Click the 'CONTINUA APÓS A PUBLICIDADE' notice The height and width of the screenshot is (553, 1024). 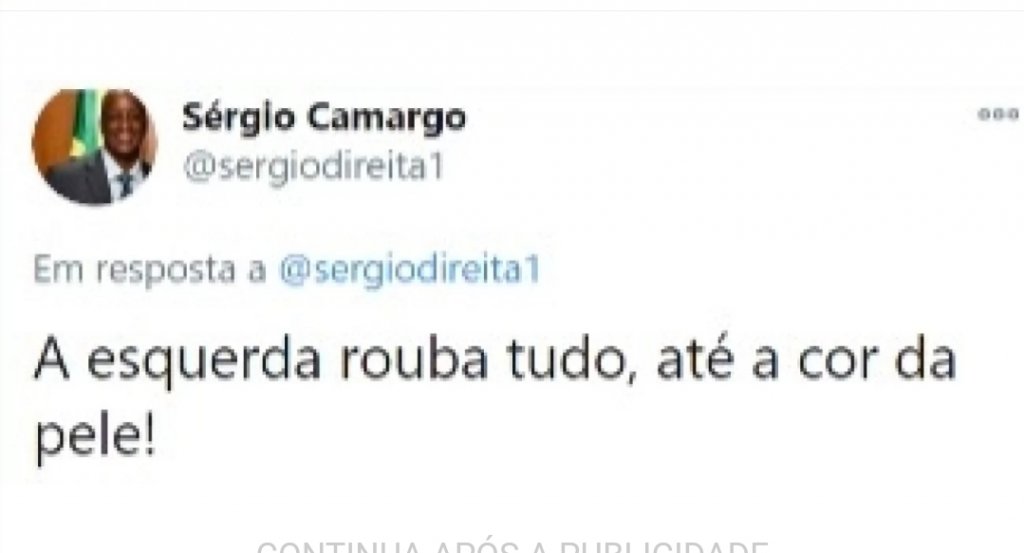[x=512, y=546]
